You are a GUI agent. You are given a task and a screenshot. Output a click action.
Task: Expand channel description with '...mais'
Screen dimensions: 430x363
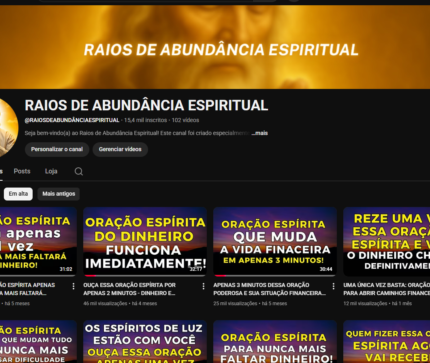260,133
